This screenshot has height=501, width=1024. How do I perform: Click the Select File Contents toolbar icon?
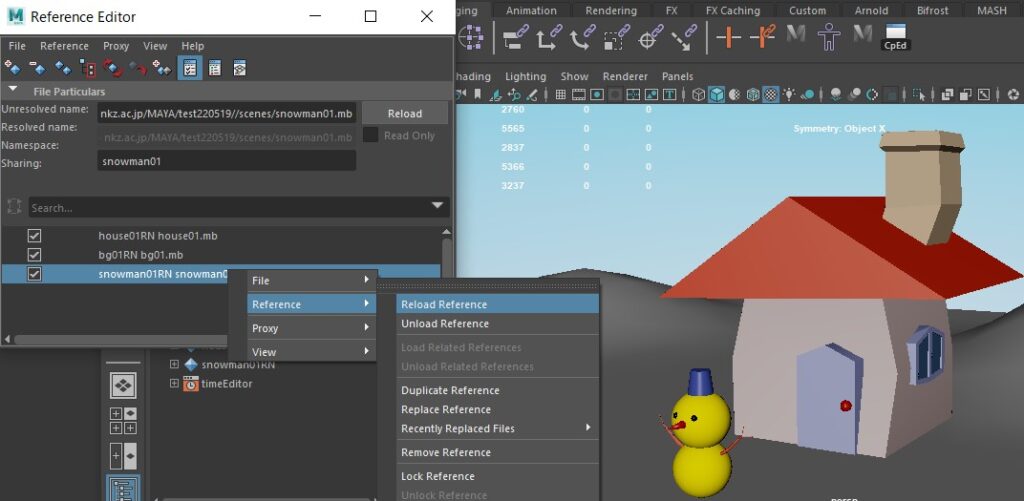tap(88, 67)
